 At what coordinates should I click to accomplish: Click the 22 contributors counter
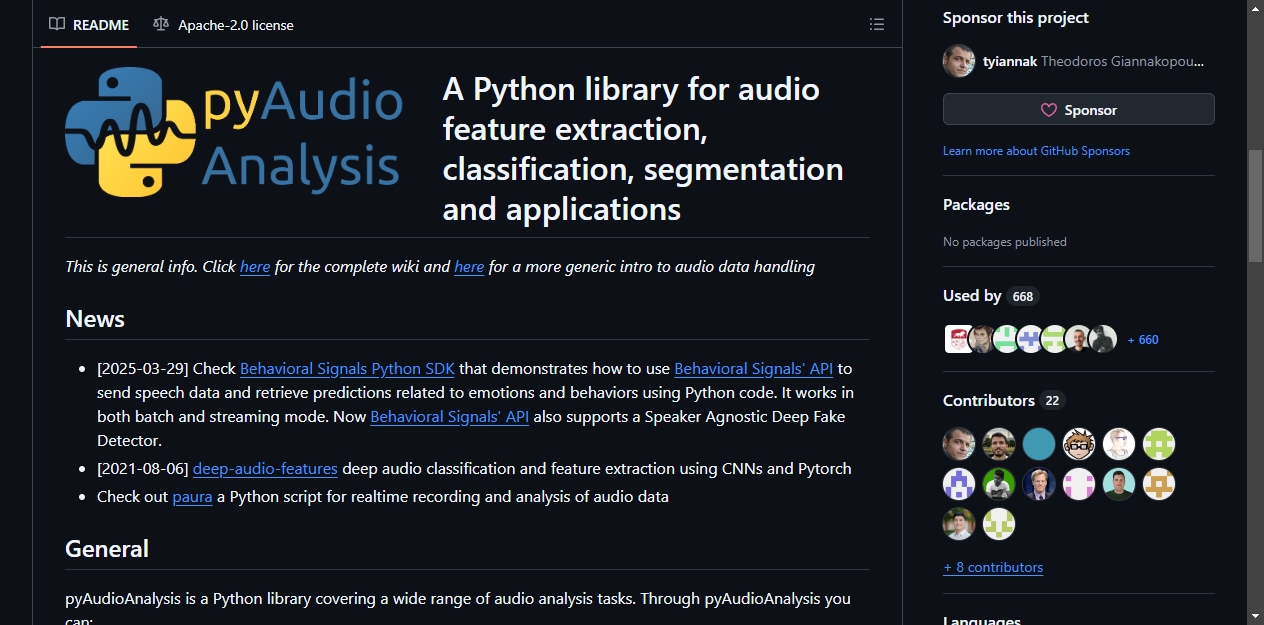pyautogui.click(x=1052, y=401)
